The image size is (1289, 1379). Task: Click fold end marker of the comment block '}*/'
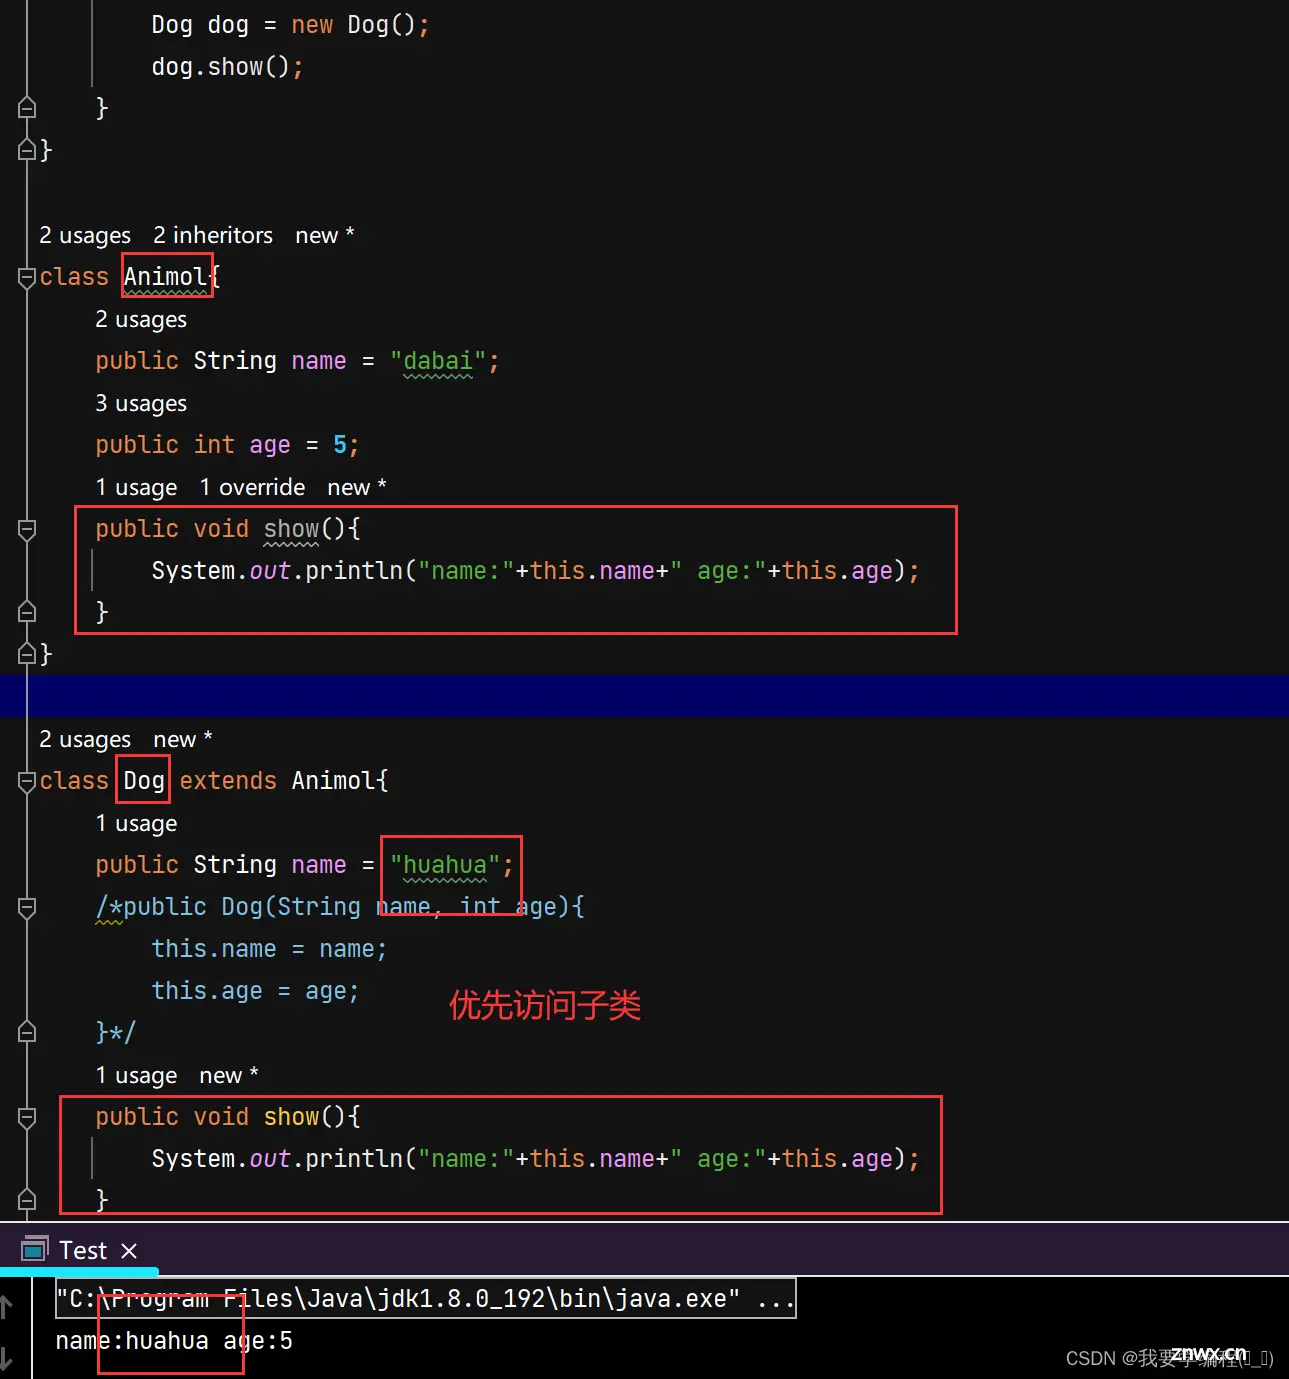pyautogui.click(x=27, y=1031)
